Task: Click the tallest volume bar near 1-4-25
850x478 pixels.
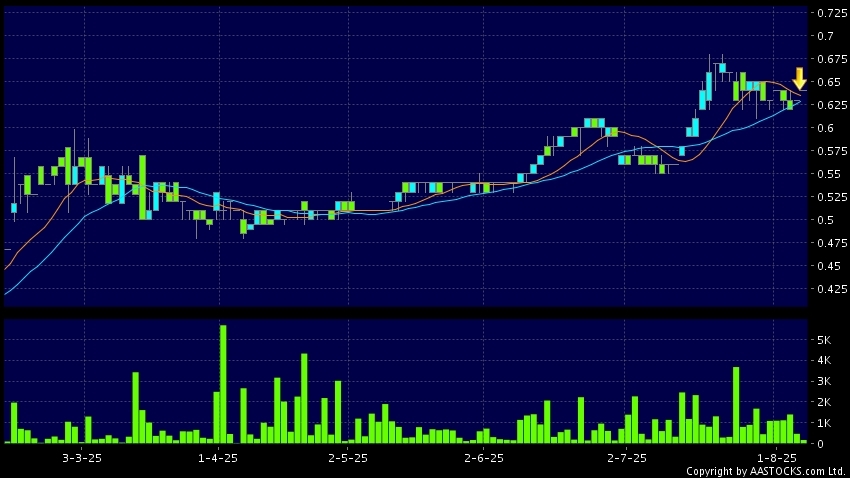Action: (x=223, y=384)
